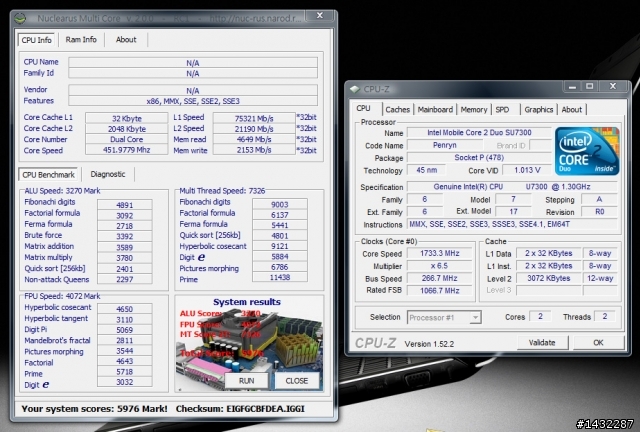640x432 pixels.
Task: Click the Level 2 cache 12-way value
Action: pyautogui.click(x=600, y=278)
